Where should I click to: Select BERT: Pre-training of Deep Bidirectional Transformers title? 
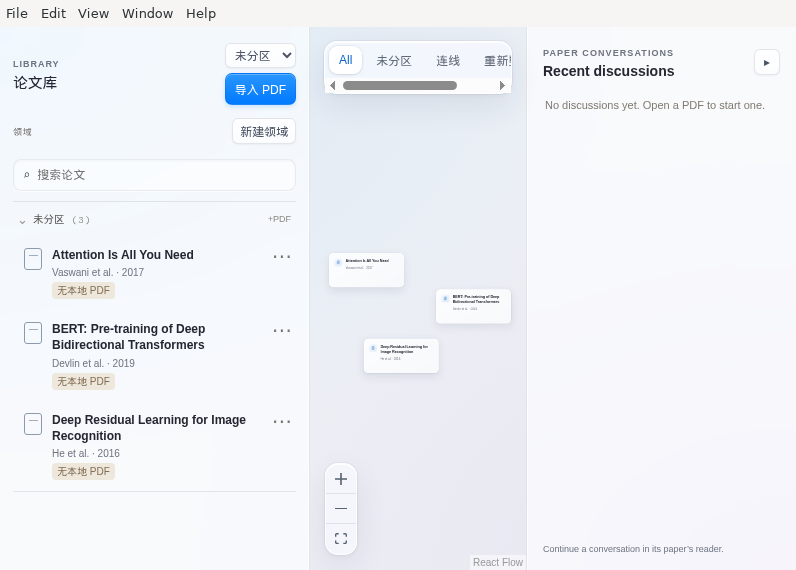click(x=128, y=337)
